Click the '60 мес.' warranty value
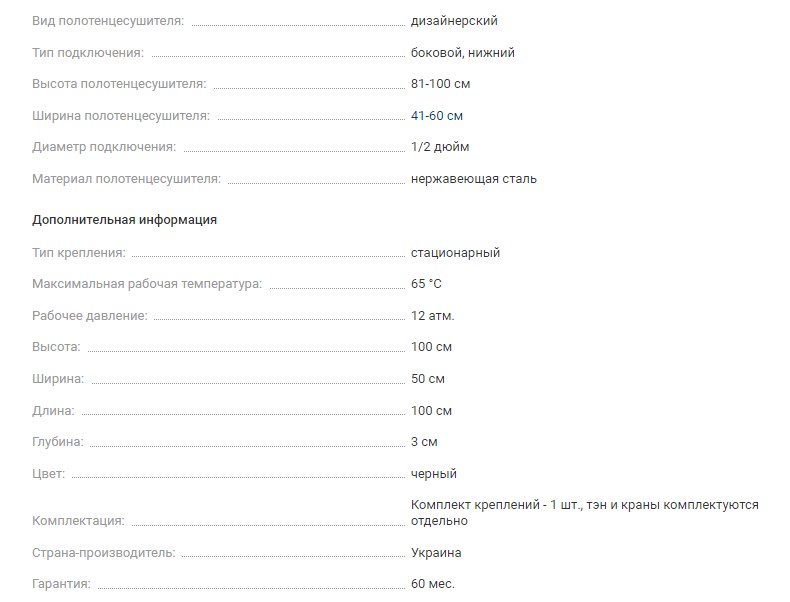The height and width of the screenshot is (602, 790). [x=432, y=584]
